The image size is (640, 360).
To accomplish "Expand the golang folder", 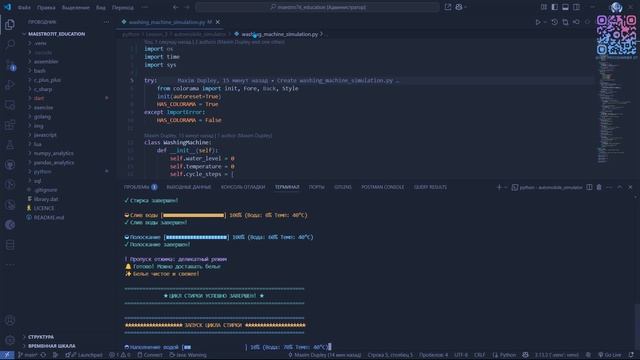I will point(42,117).
